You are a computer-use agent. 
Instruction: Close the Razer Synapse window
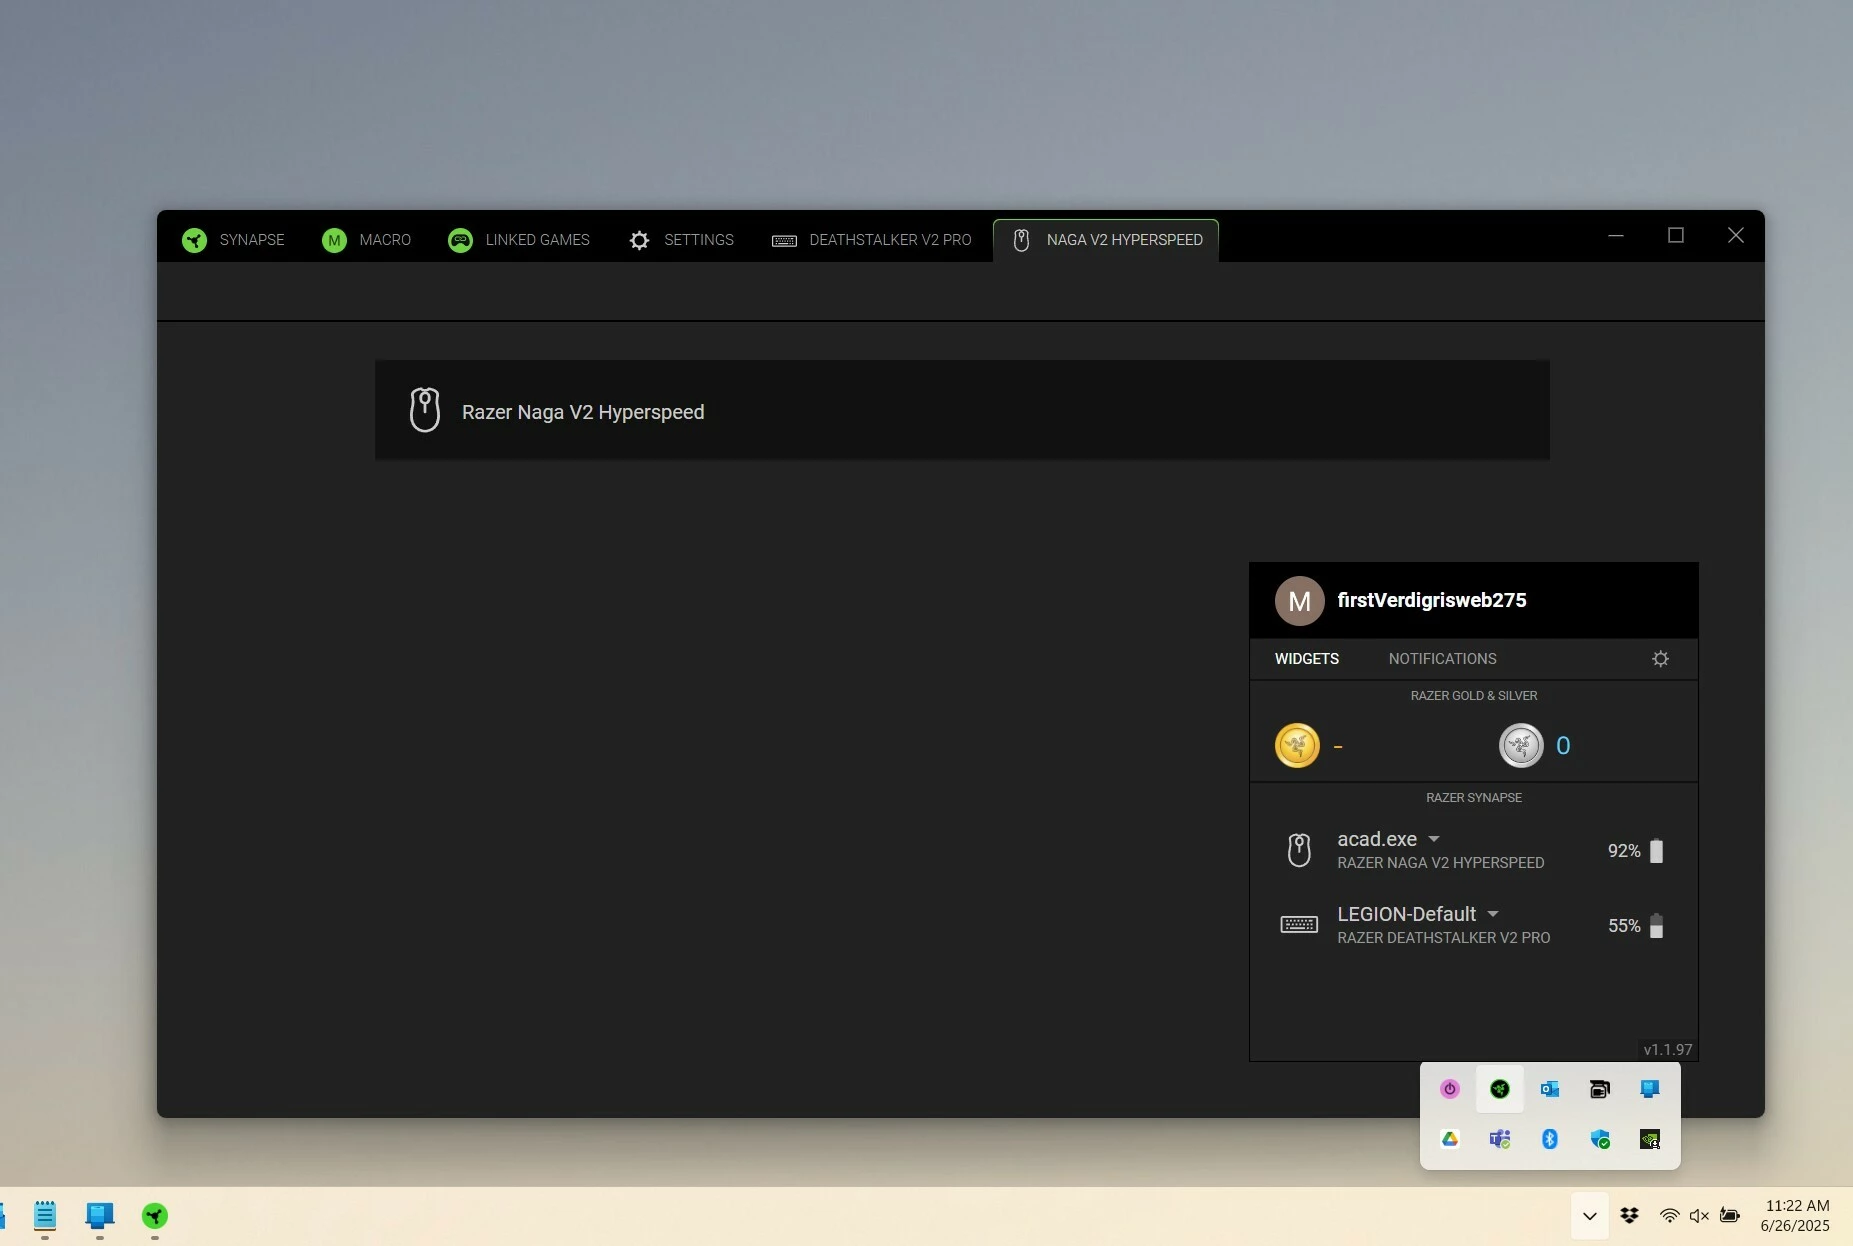[1736, 236]
